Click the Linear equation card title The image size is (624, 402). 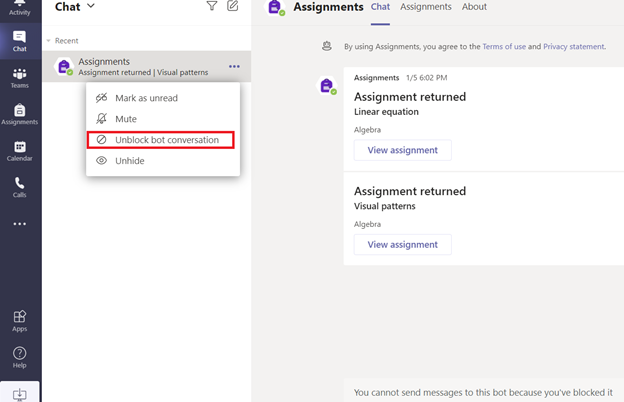[x=386, y=112]
